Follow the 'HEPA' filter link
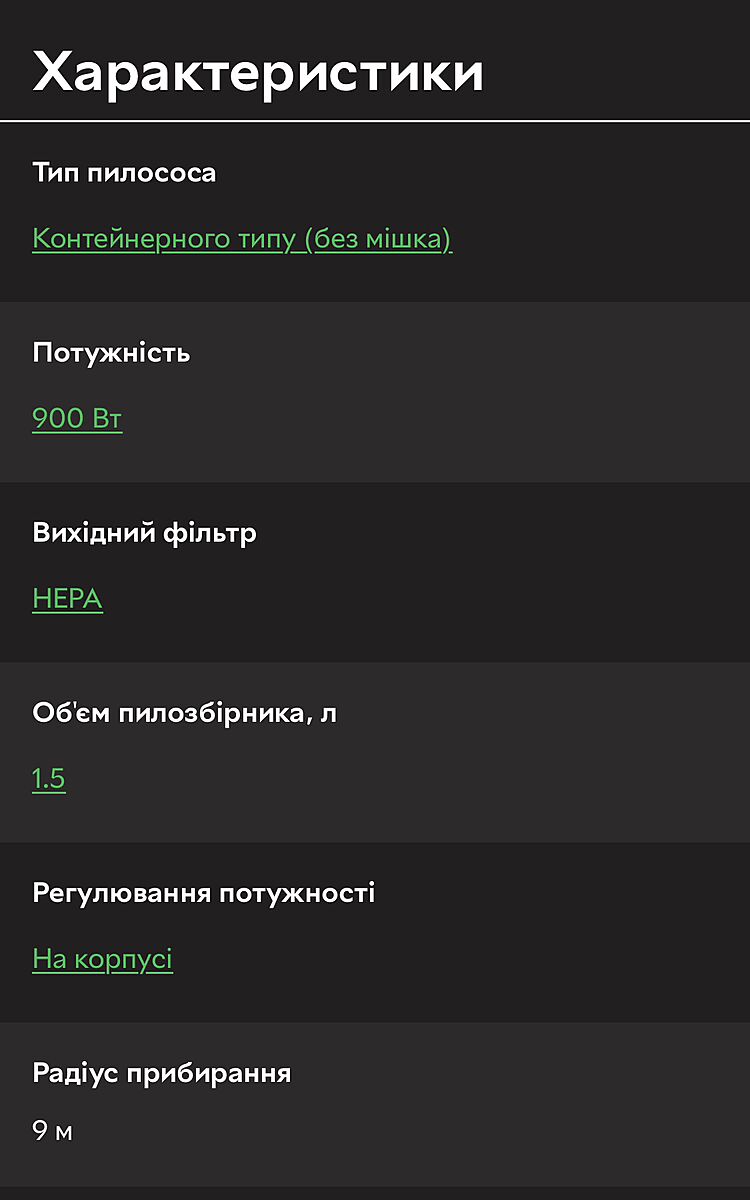The image size is (750, 1200). point(67,599)
